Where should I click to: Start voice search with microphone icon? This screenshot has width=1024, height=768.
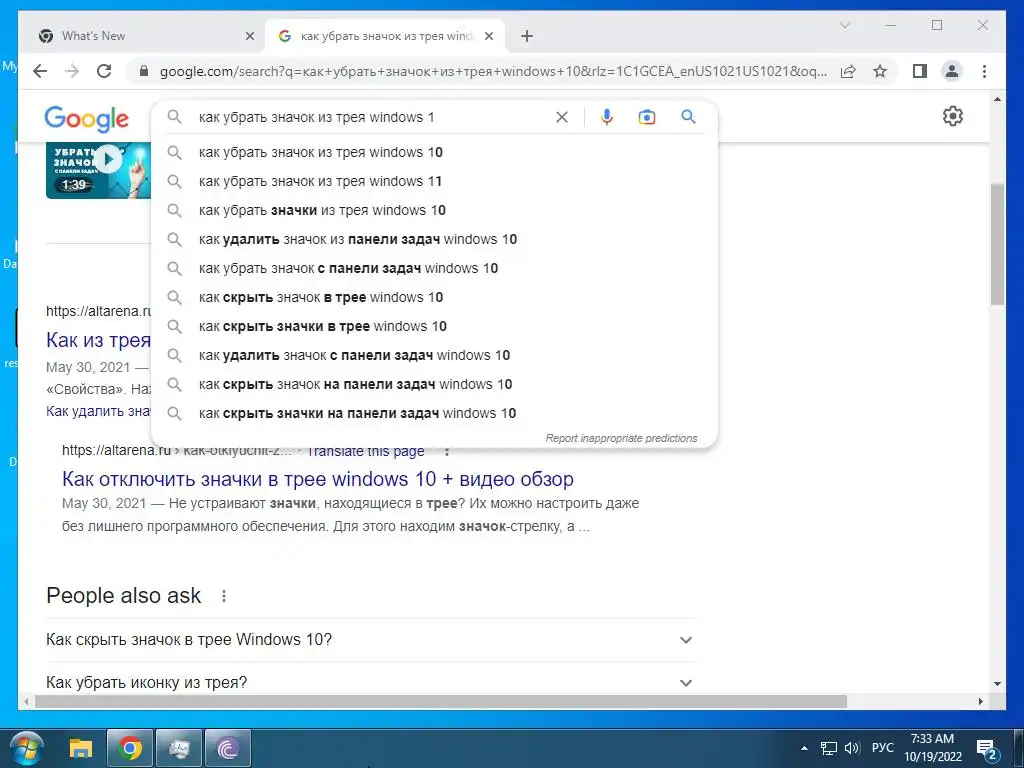tap(607, 117)
